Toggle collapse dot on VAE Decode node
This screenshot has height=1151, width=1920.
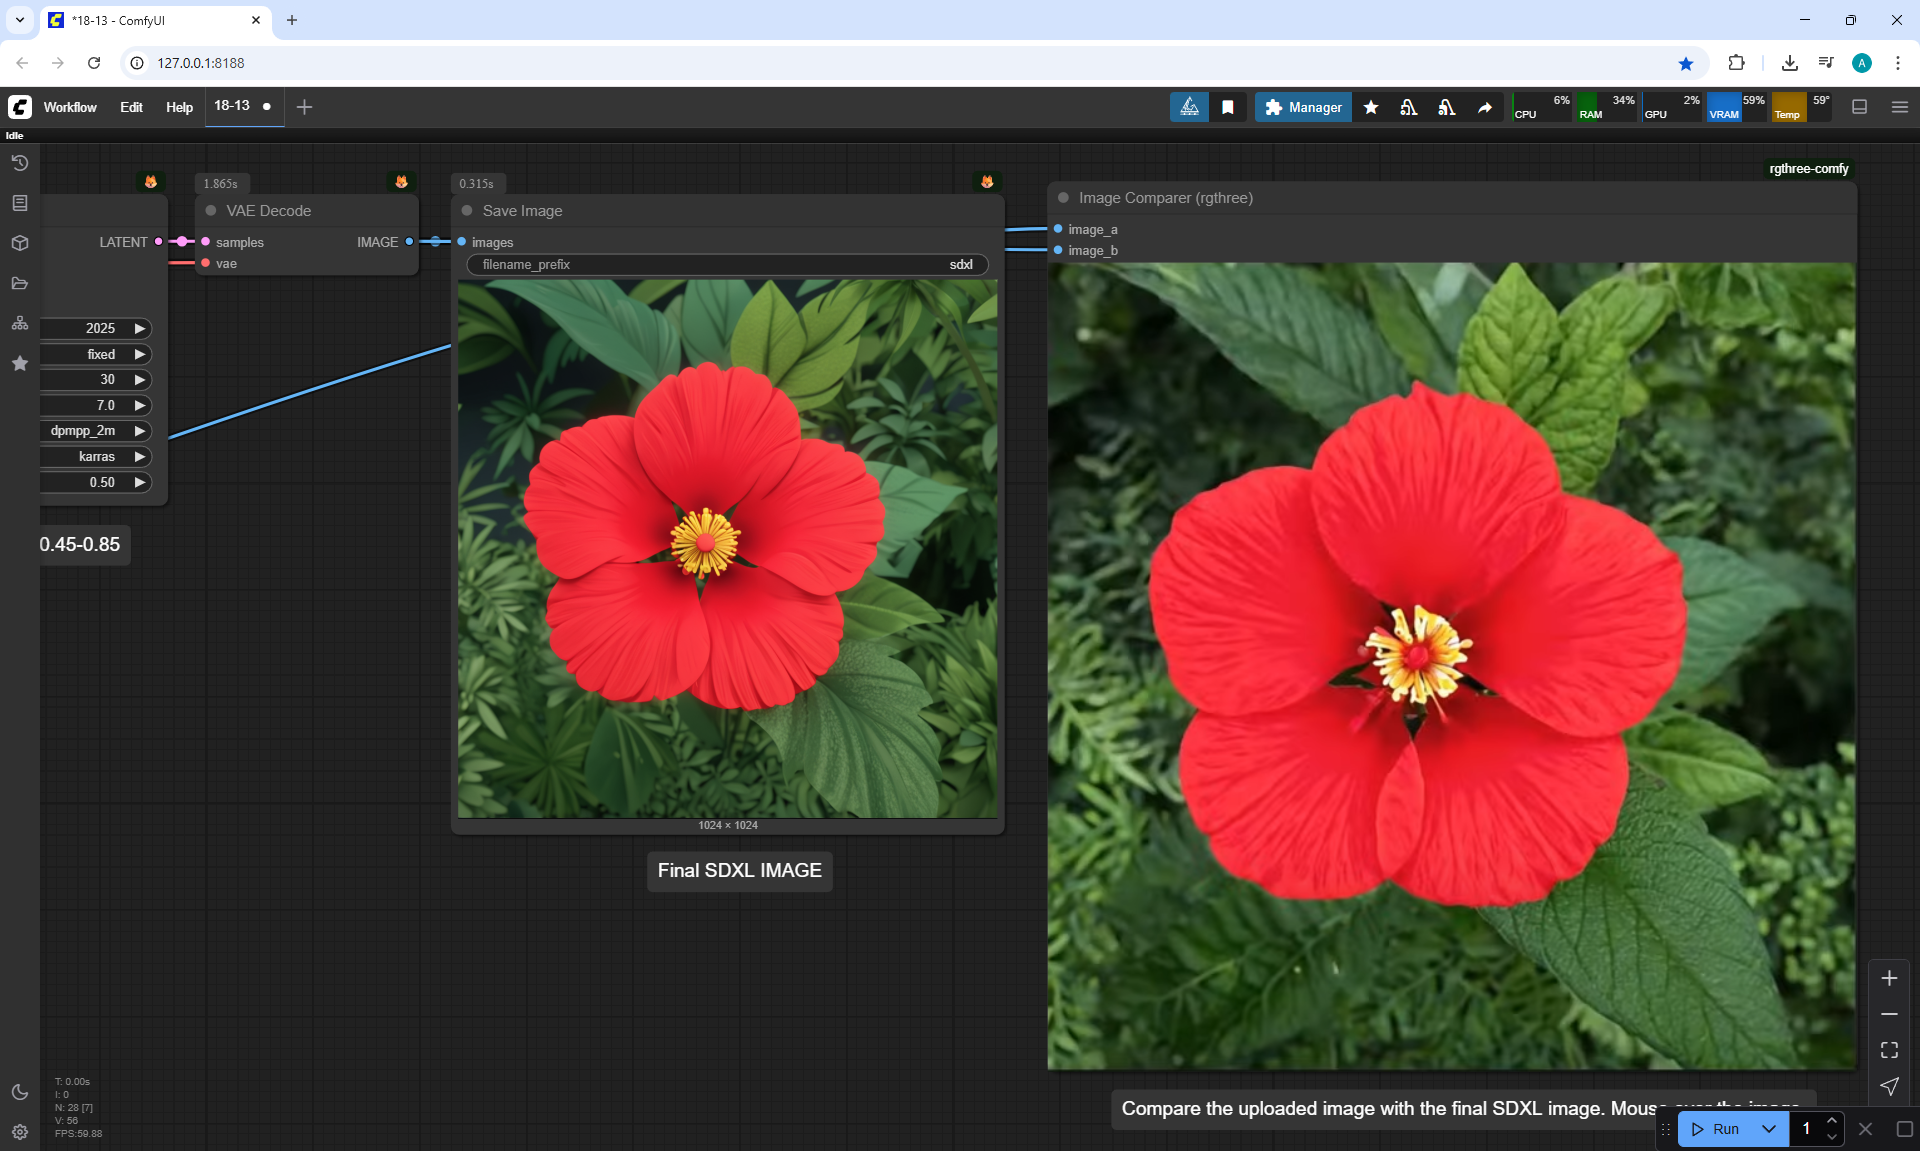click(x=211, y=211)
